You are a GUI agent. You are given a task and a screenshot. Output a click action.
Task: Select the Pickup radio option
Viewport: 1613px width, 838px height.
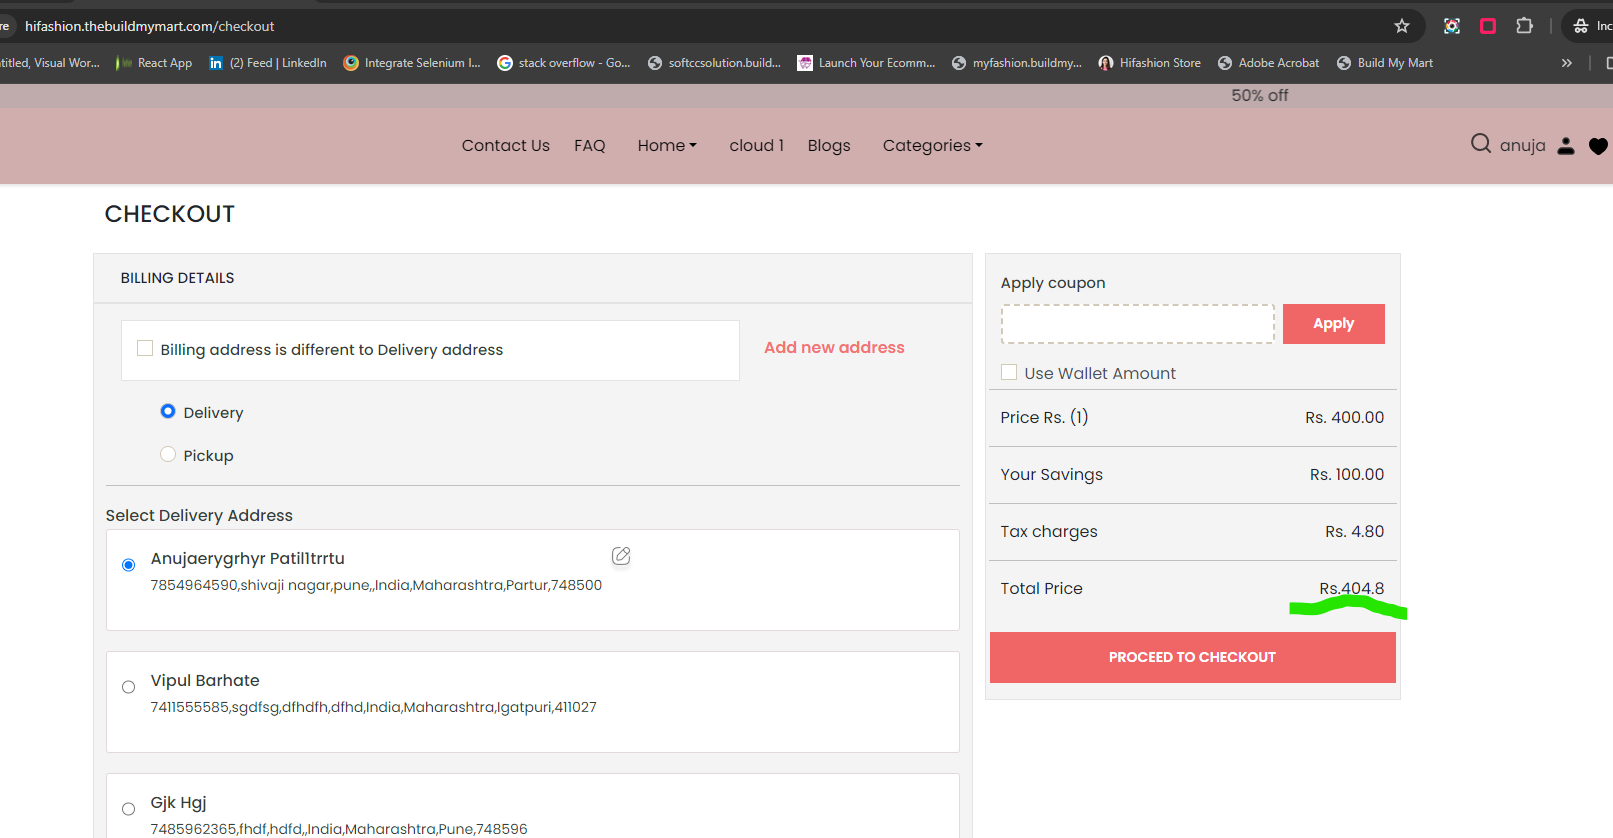168,454
